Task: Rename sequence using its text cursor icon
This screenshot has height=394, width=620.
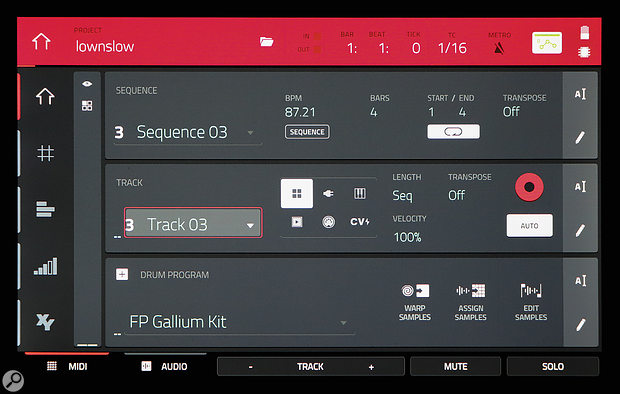Action: point(580,94)
